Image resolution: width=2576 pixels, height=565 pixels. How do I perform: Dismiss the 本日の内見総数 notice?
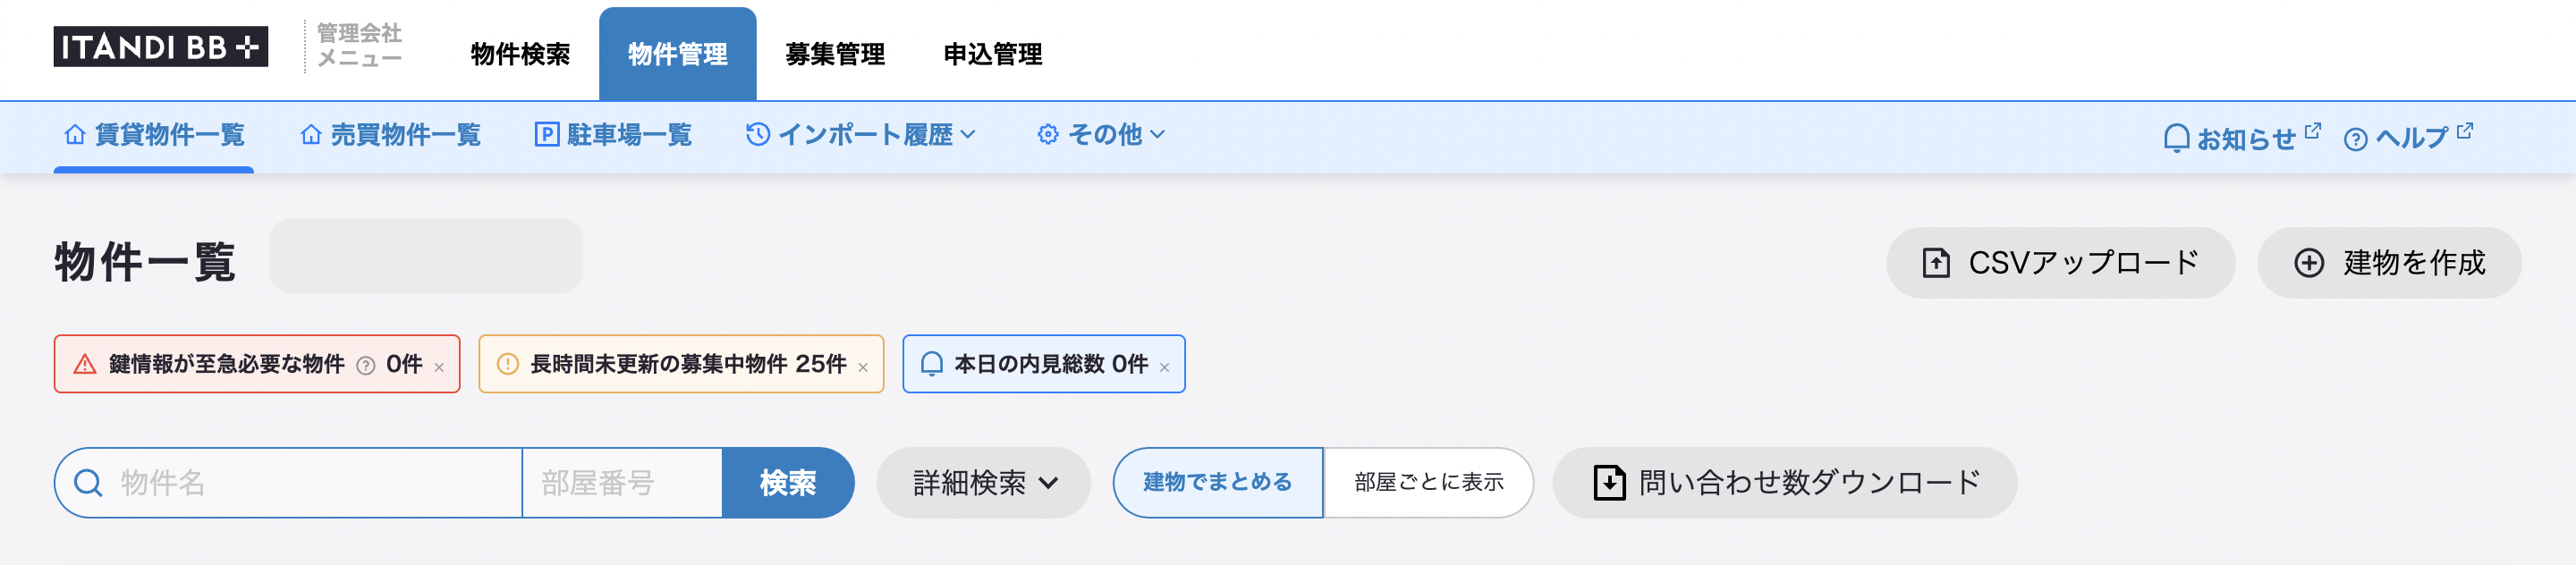(1164, 367)
